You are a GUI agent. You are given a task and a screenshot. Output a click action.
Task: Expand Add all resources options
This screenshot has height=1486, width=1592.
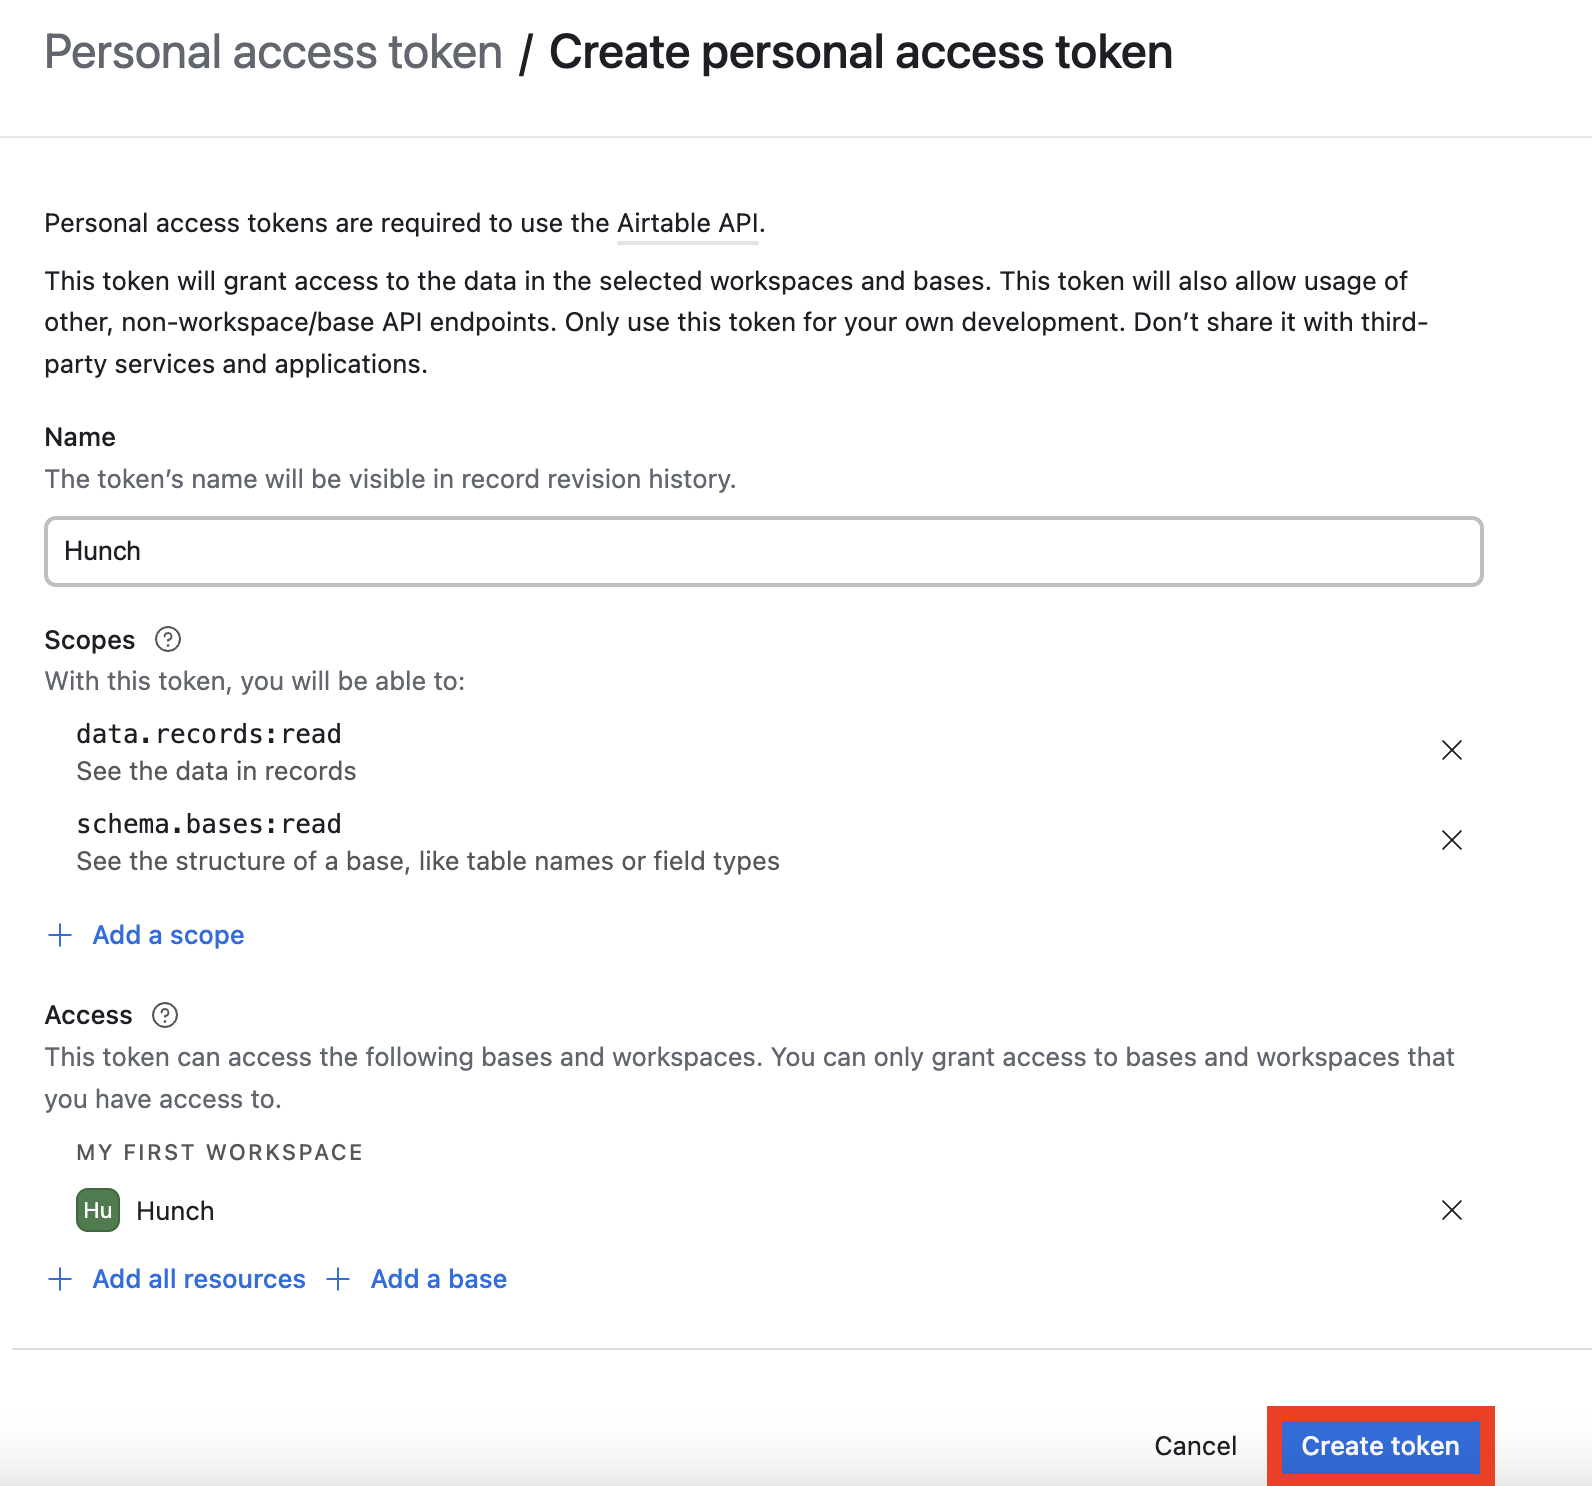pyautogui.click(x=199, y=1278)
